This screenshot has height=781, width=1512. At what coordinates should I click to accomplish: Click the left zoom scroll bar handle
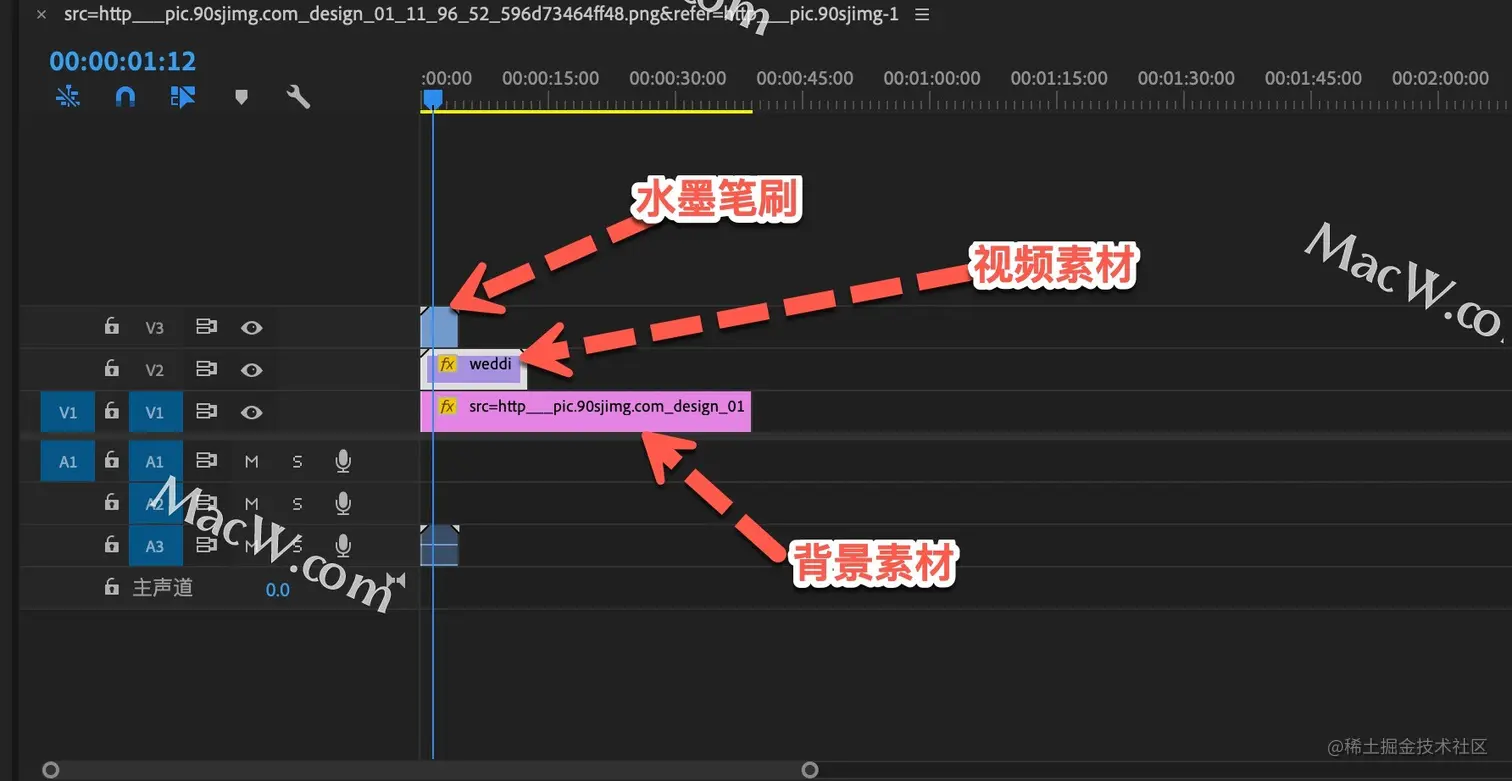[51, 770]
